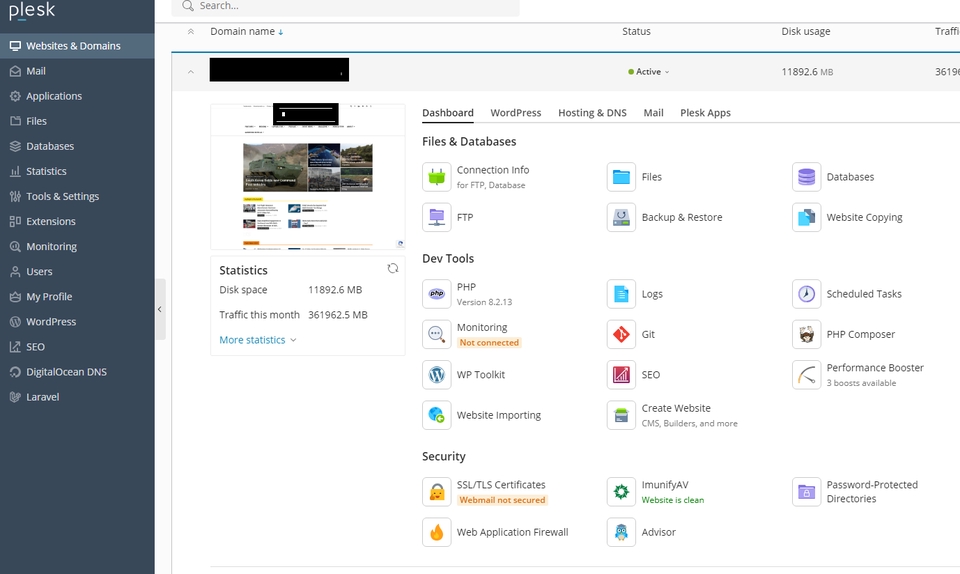Click the search magnifier icon
Screen dimensions: 960x574
(188, 6)
